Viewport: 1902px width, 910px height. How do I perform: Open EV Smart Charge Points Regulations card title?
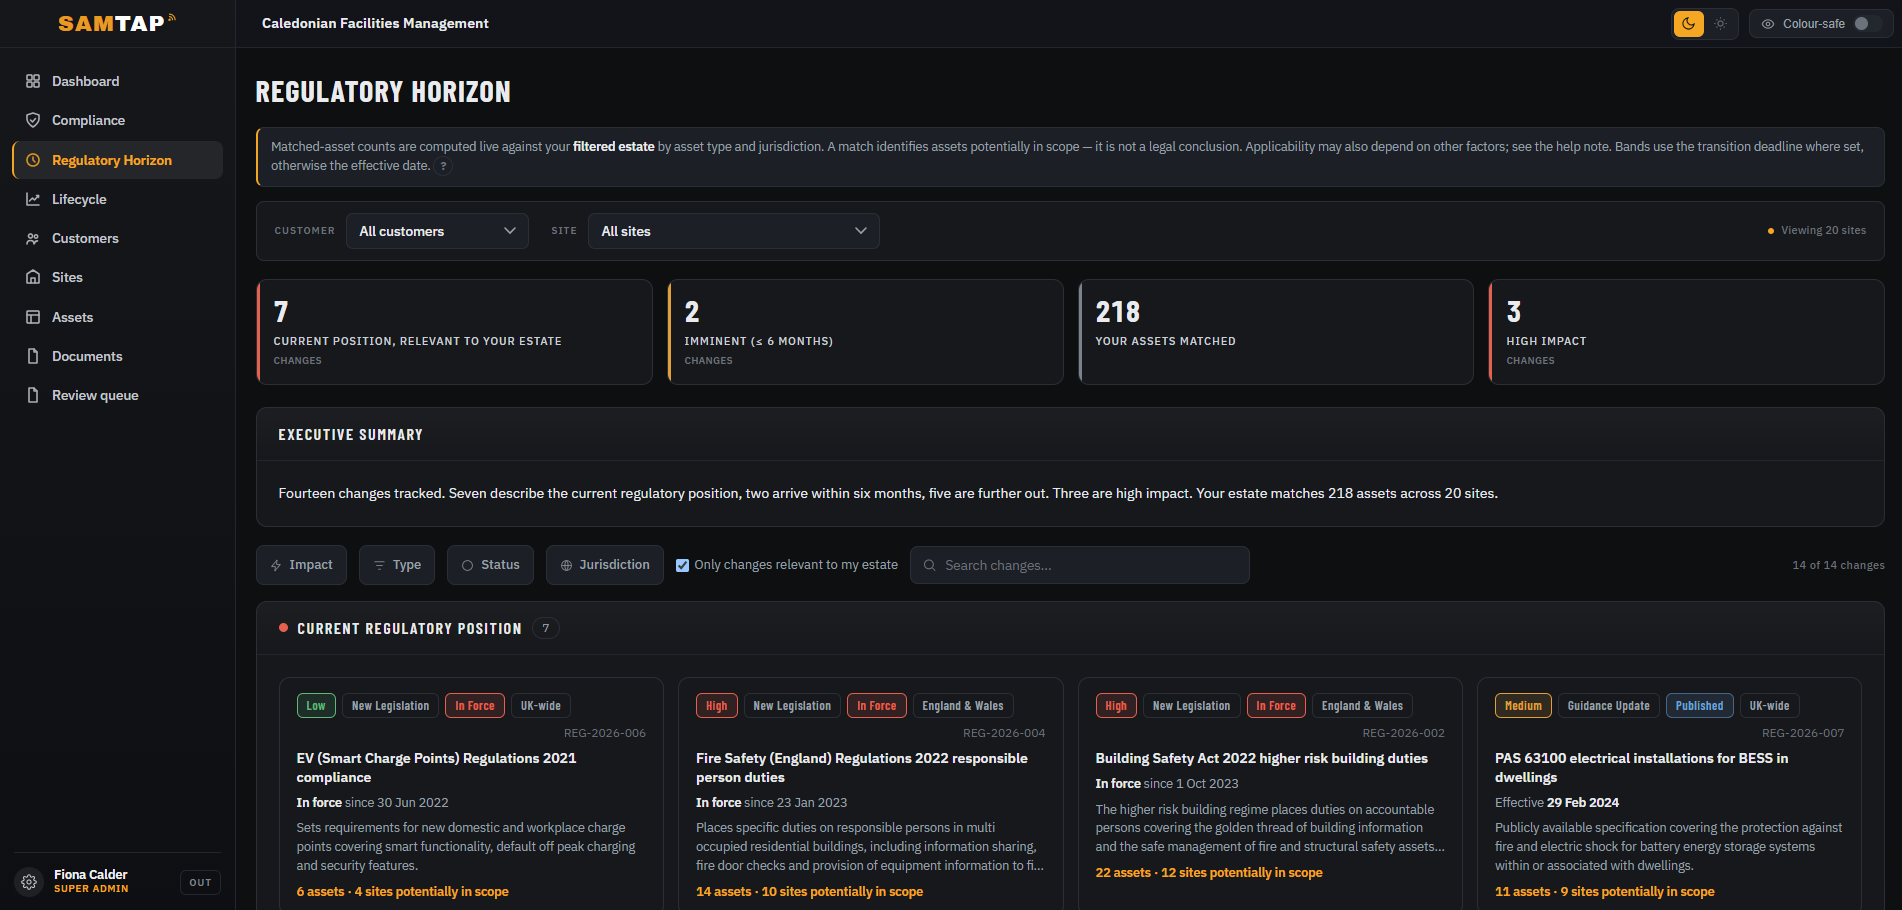pos(436,768)
